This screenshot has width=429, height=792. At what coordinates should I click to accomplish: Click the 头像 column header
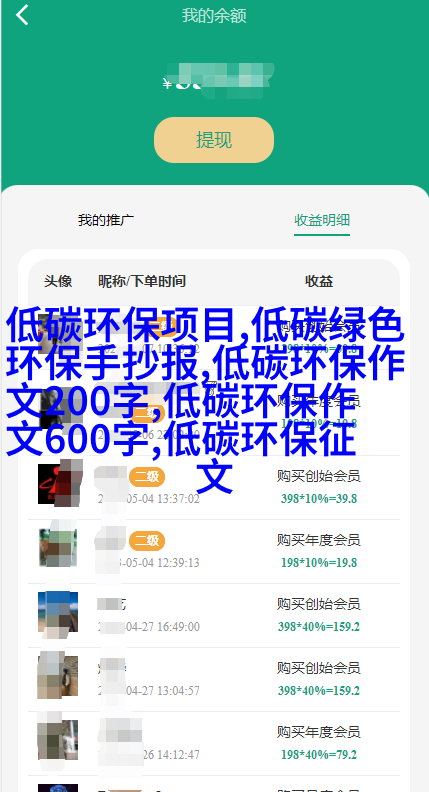[x=58, y=281]
